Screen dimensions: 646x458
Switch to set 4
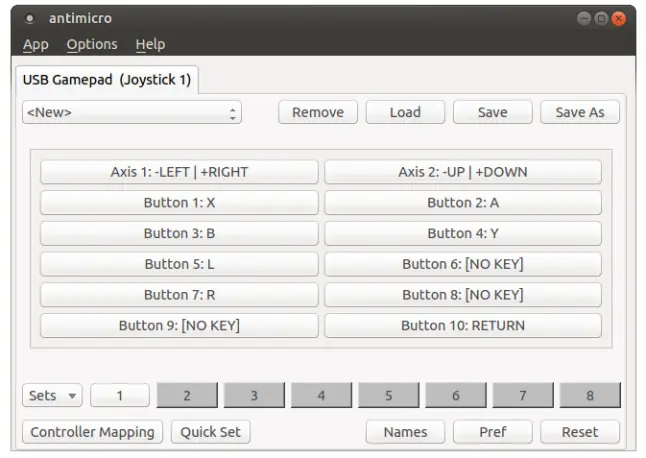pyautogui.click(x=321, y=395)
